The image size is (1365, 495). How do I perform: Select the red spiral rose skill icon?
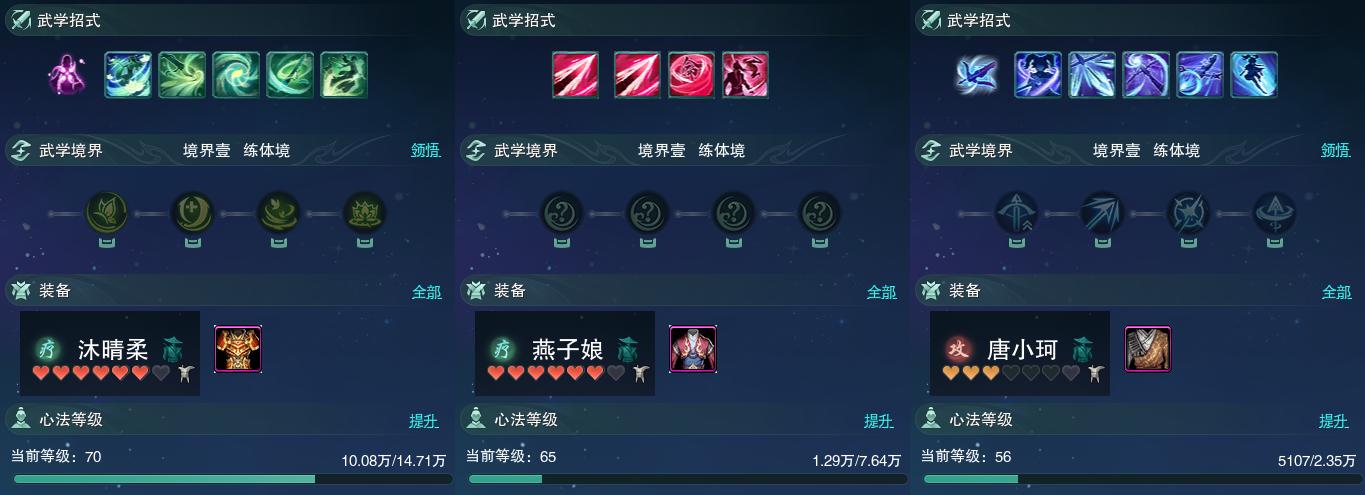(x=691, y=75)
